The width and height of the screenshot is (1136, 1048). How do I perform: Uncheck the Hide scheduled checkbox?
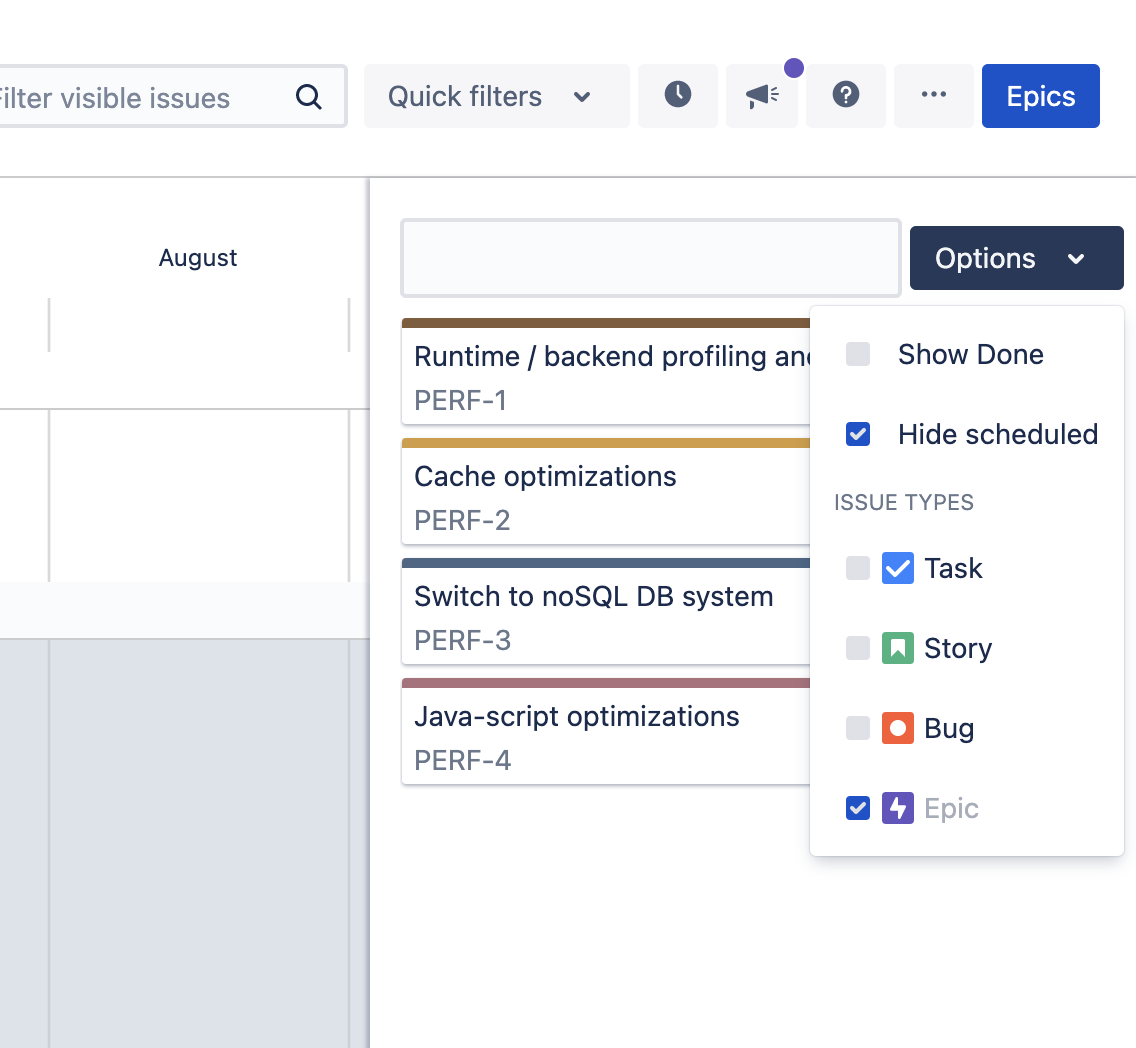pyautogui.click(x=858, y=435)
